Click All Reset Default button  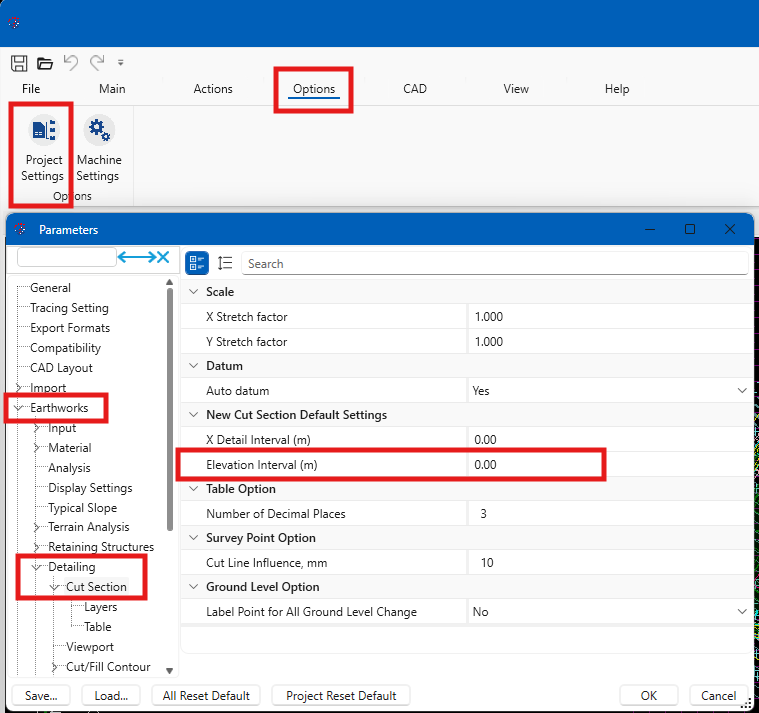pos(206,696)
